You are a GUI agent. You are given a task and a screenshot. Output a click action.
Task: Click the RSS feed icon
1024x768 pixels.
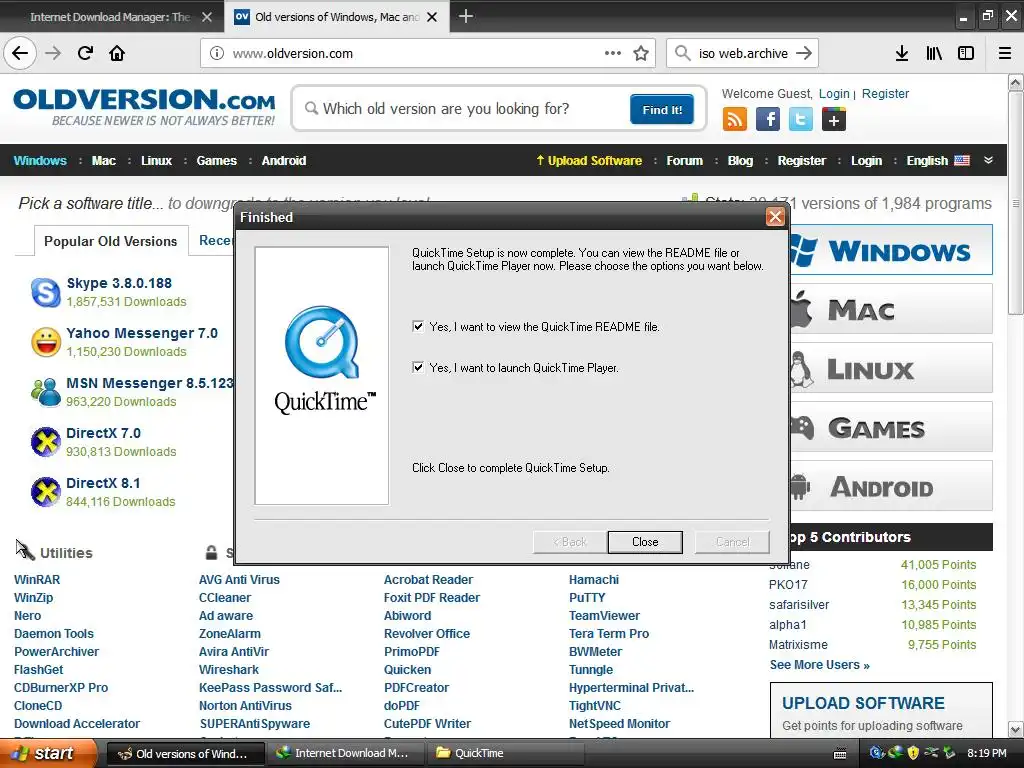(735, 120)
